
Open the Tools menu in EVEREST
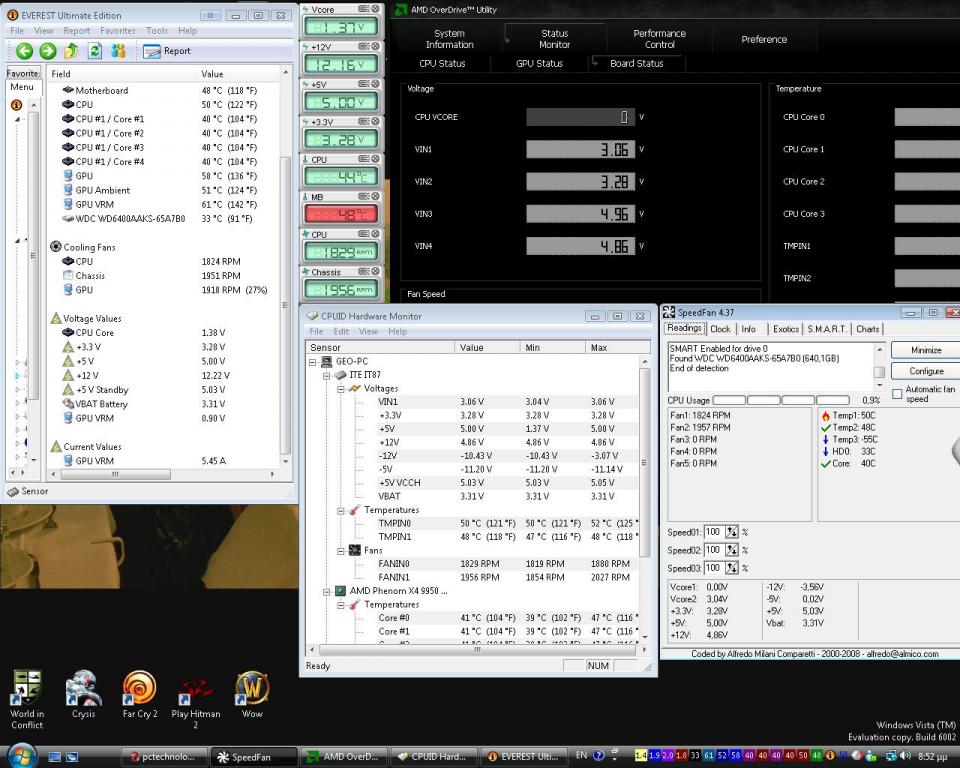coord(157,31)
